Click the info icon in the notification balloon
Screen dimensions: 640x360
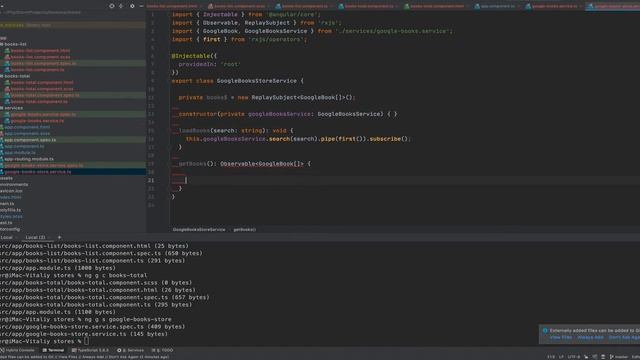coord(545,331)
